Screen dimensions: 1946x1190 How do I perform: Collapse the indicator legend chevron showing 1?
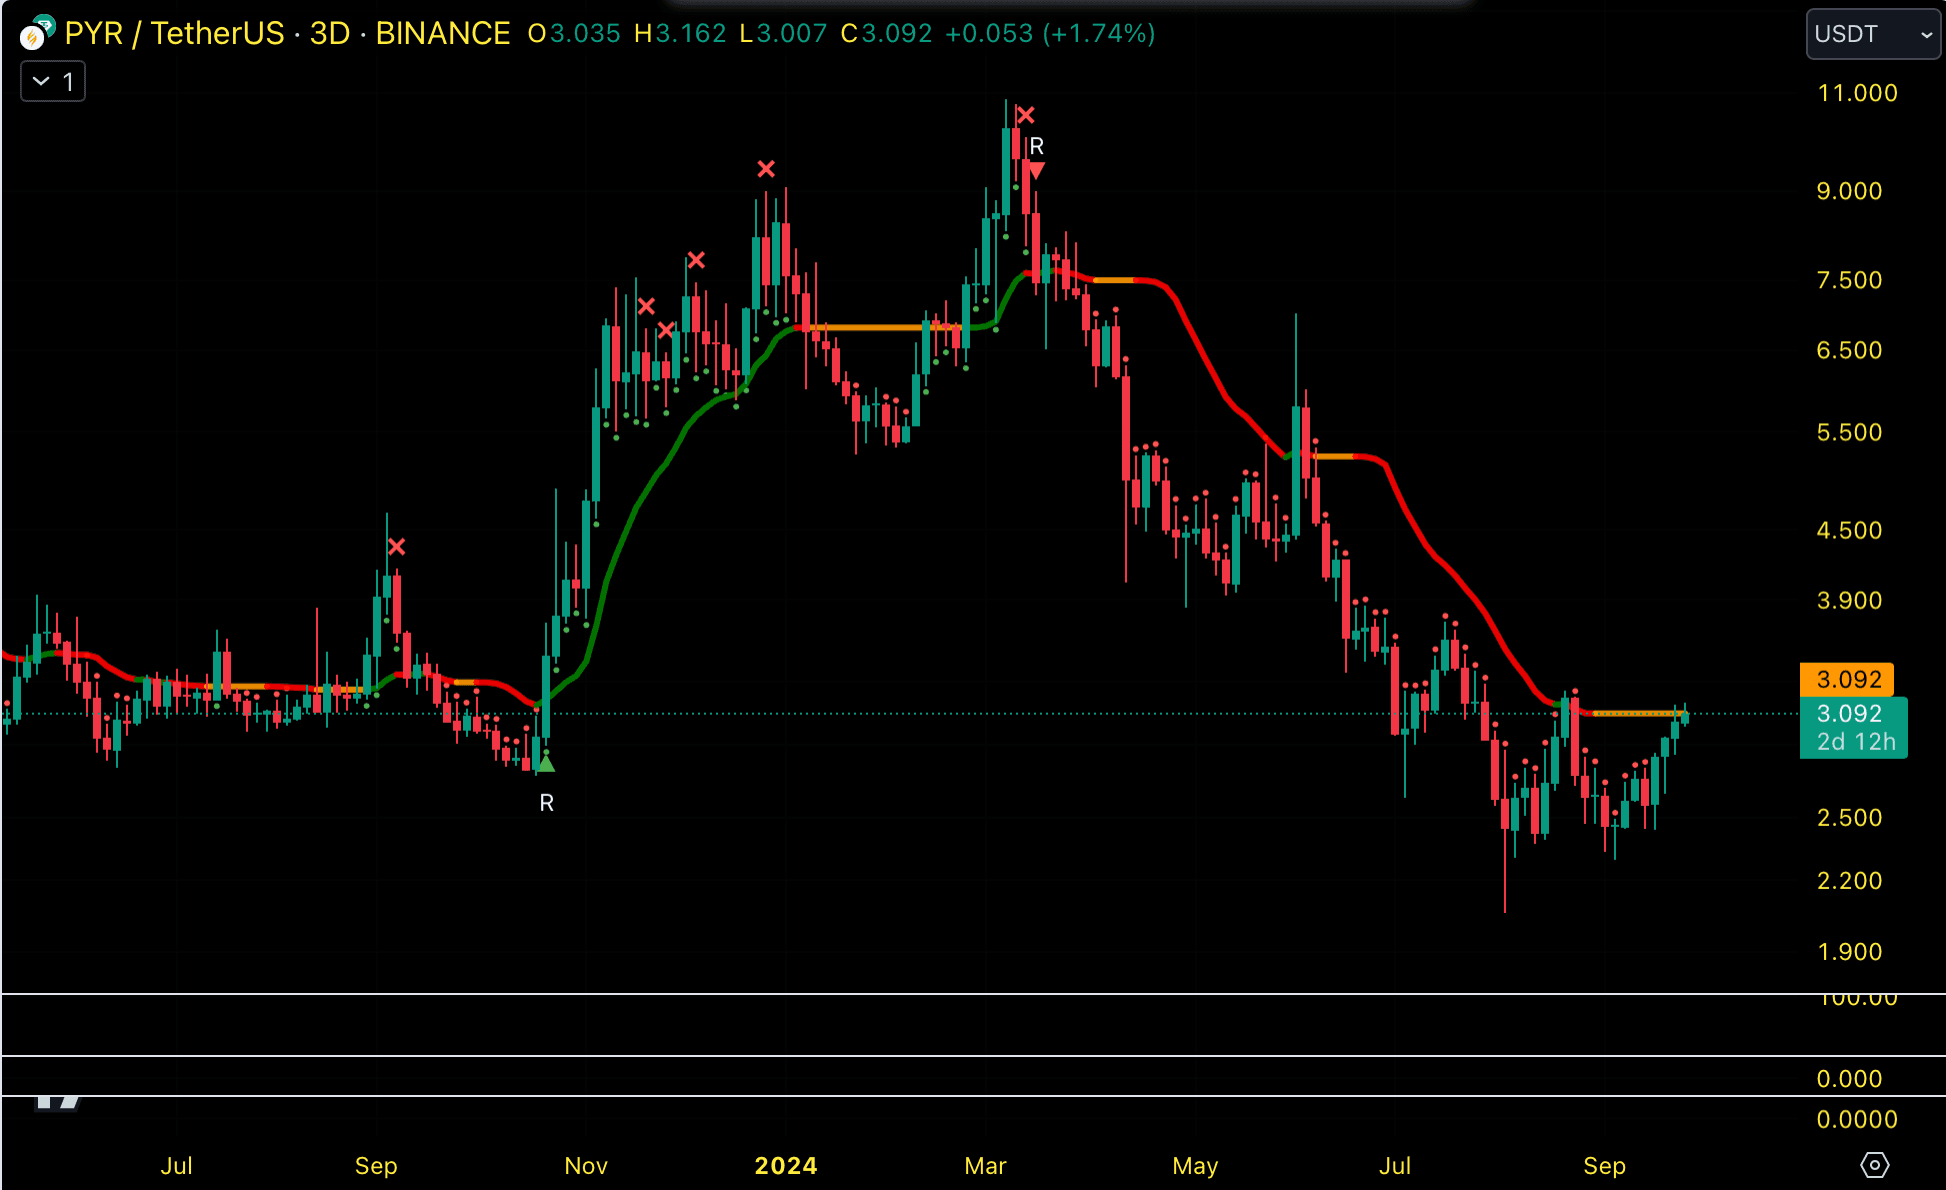pyautogui.click(x=53, y=82)
